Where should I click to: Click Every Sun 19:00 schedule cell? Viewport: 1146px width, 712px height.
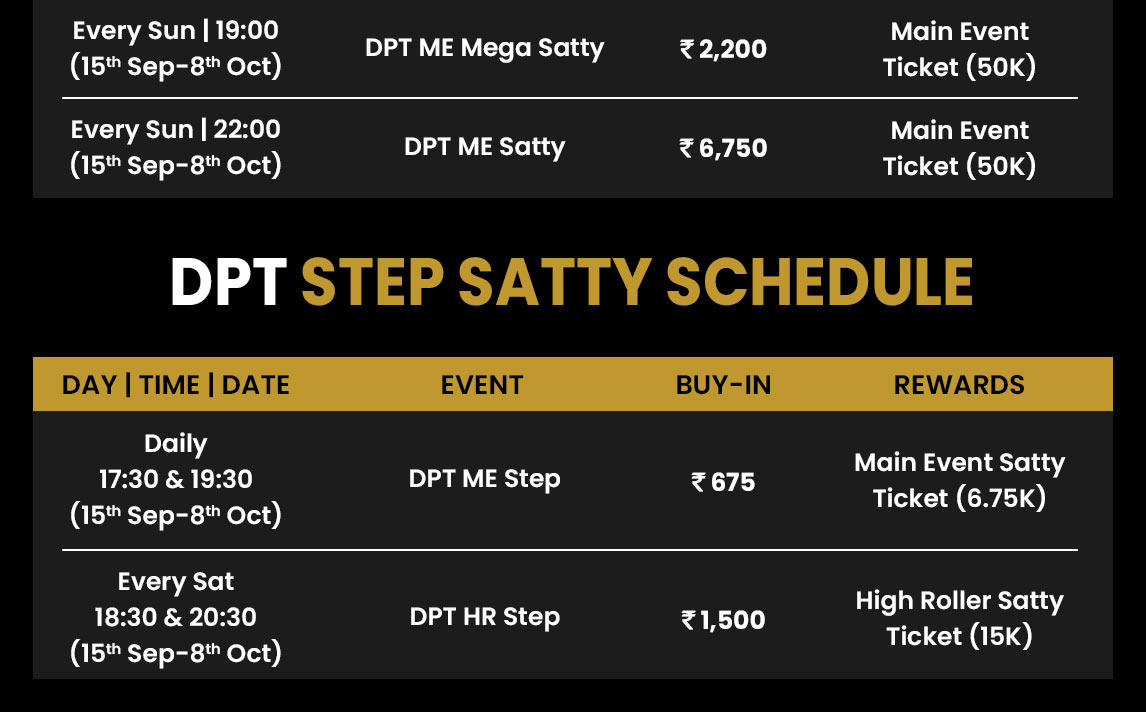coord(175,48)
